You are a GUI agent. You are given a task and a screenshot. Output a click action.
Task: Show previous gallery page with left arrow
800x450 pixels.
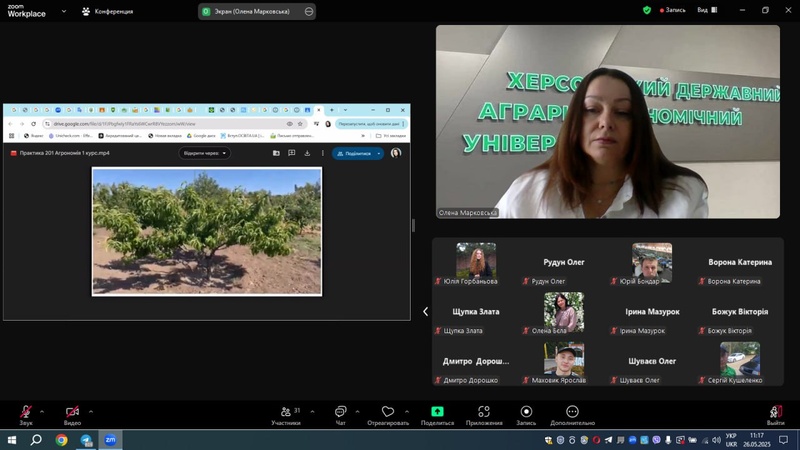pyautogui.click(x=425, y=312)
